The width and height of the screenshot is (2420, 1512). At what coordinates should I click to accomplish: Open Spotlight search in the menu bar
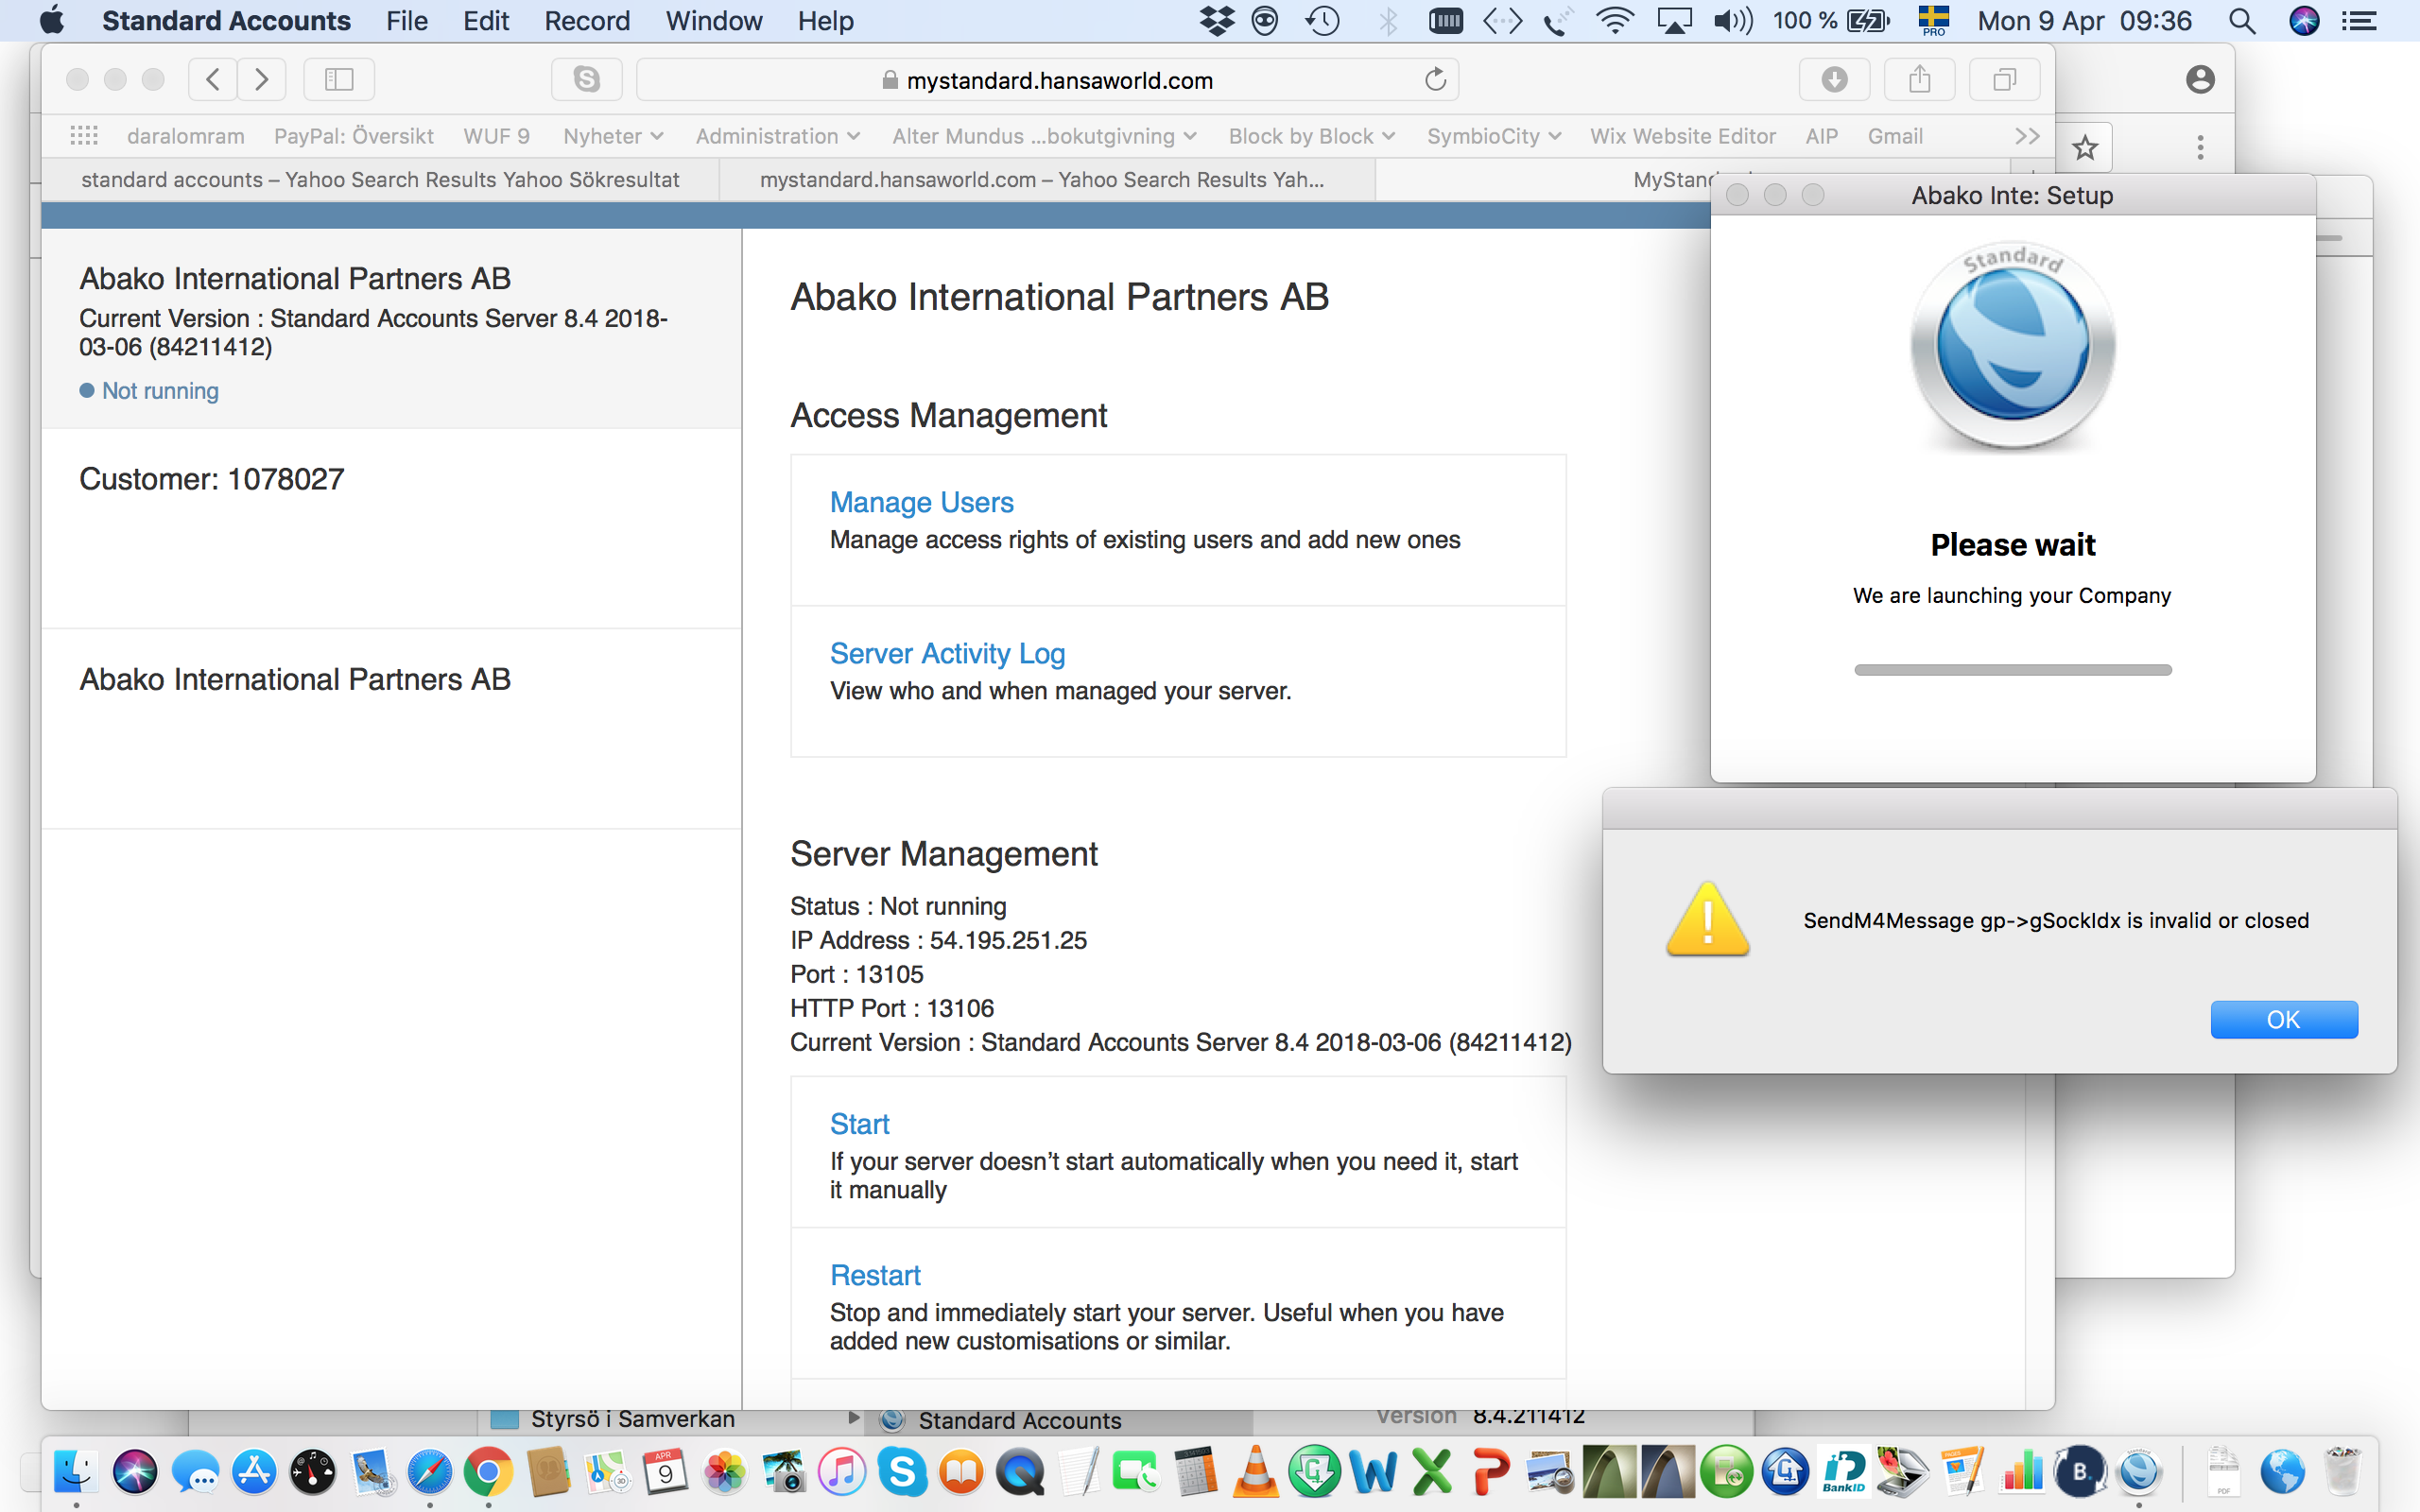click(2242, 21)
